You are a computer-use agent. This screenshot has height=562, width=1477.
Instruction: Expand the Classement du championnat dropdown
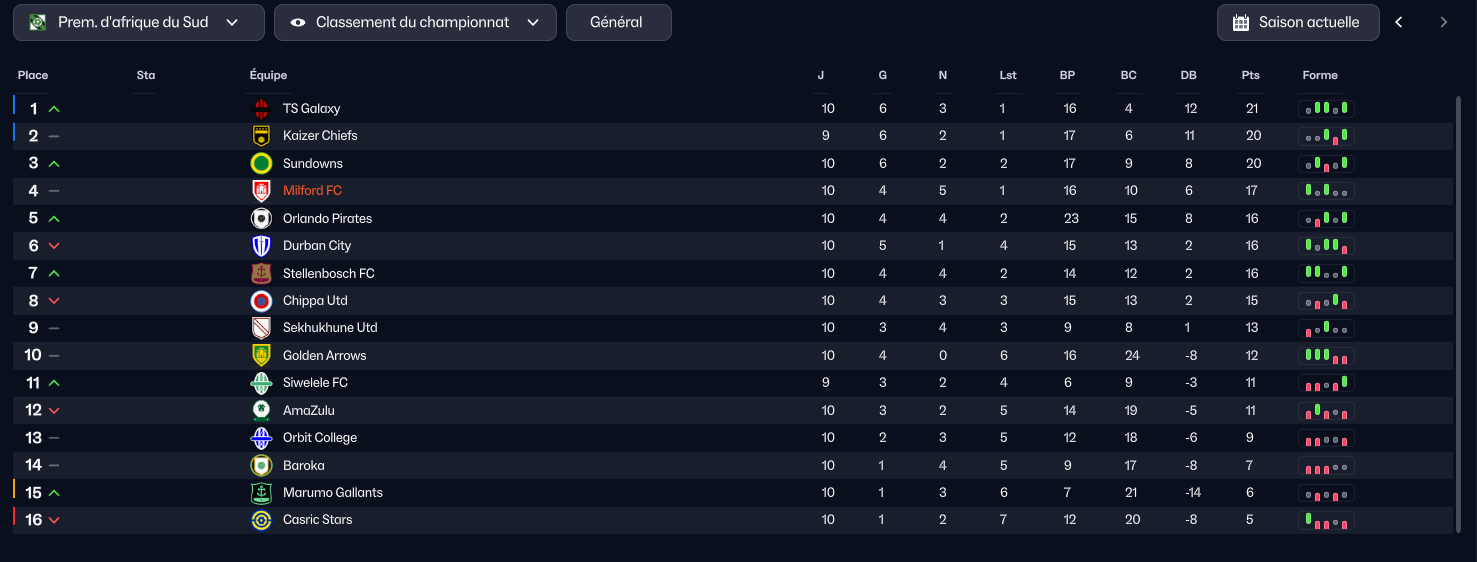pyautogui.click(x=415, y=22)
